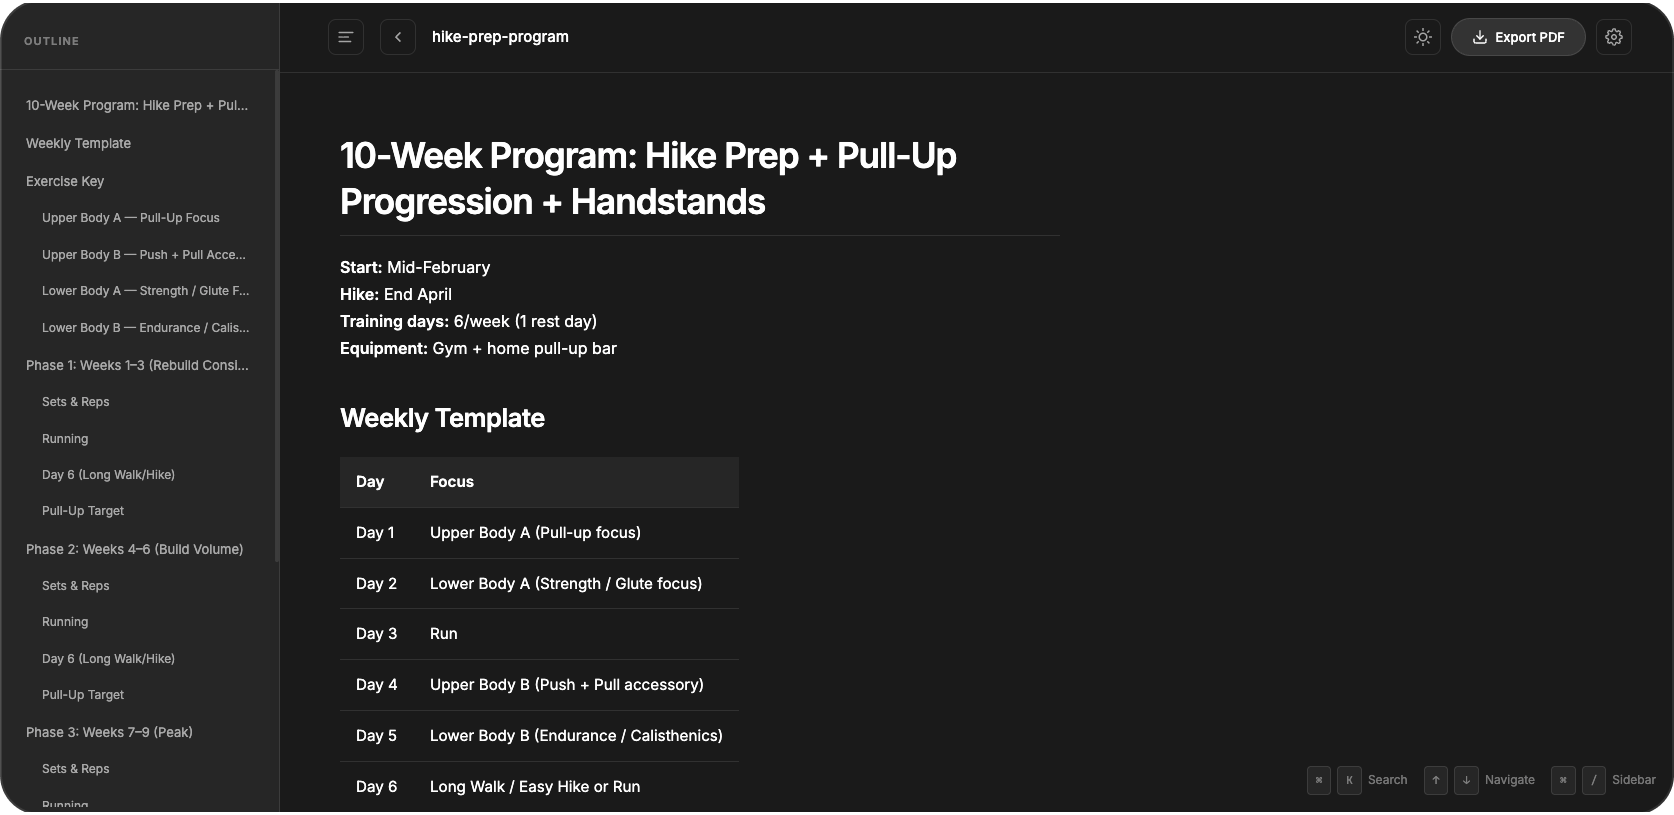Click the Export PDF button
The height and width of the screenshot is (815, 1674).
click(1517, 37)
